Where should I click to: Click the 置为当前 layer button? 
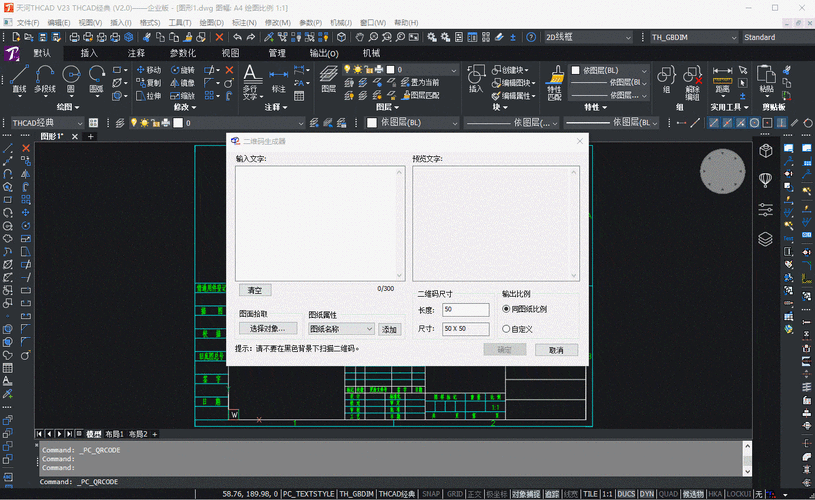pos(421,83)
